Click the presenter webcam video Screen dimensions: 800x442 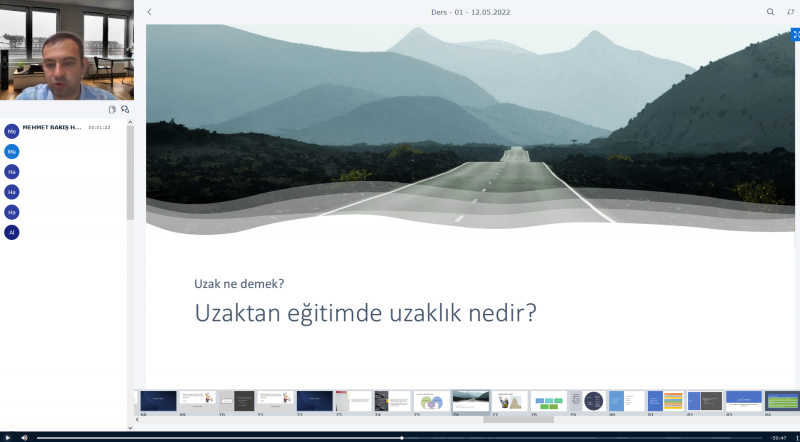tap(66, 50)
